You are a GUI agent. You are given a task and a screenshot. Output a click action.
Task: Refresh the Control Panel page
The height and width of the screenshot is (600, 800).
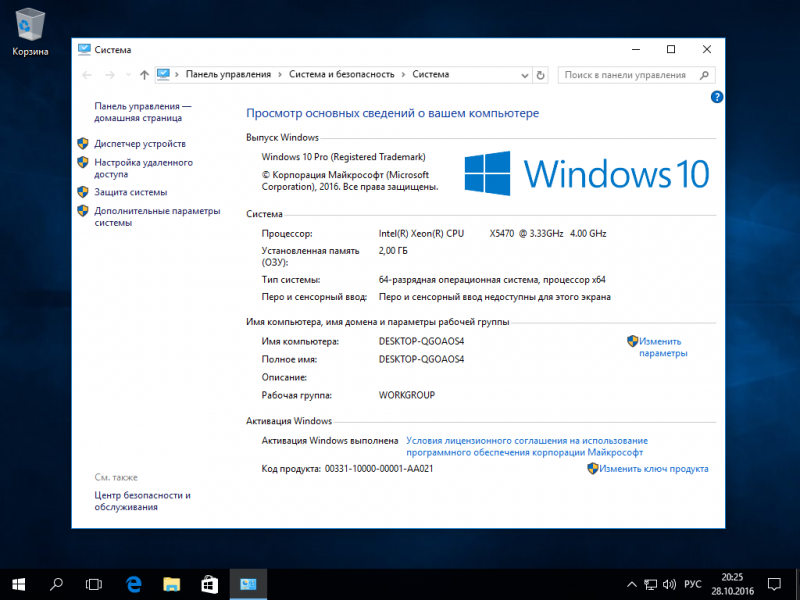(540, 75)
